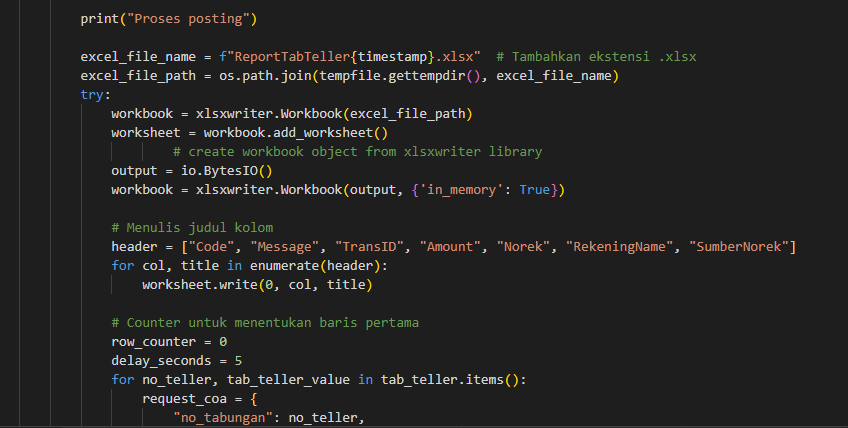Click the "Message" string in header list
848x428 pixels.
pos(284,247)
